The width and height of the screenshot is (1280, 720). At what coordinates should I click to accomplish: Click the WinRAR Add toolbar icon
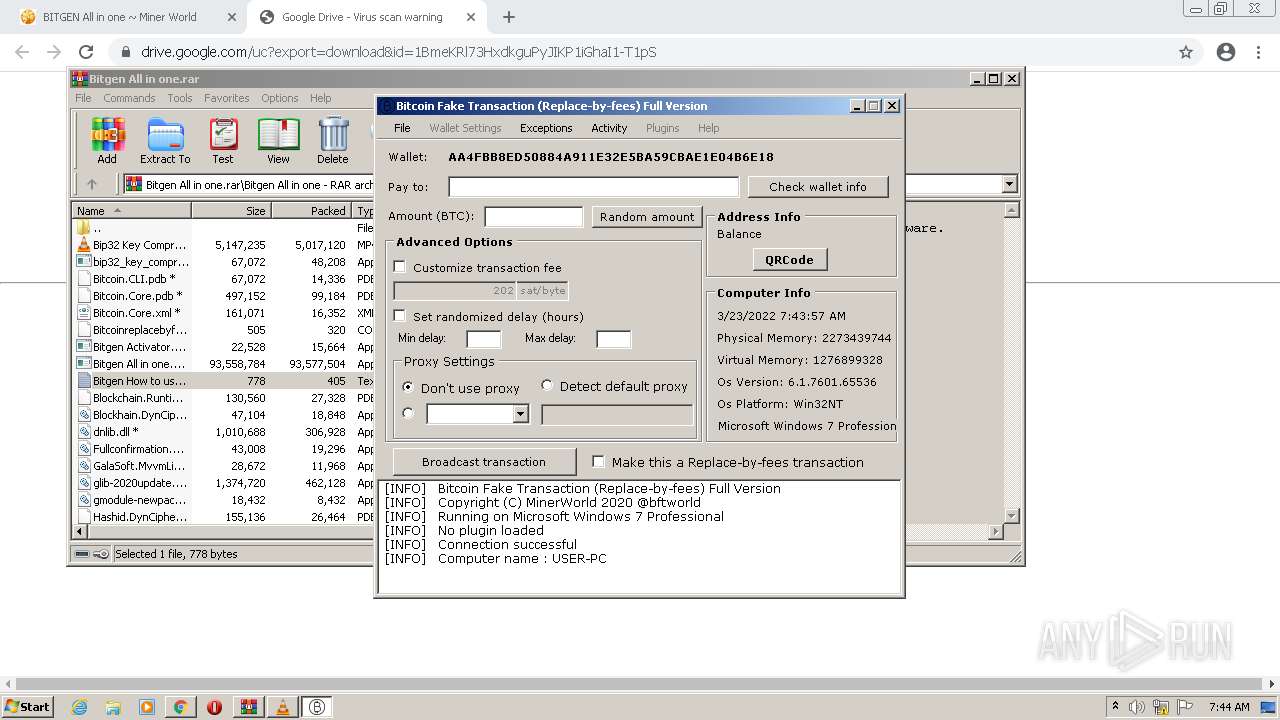tap(107, 140)
